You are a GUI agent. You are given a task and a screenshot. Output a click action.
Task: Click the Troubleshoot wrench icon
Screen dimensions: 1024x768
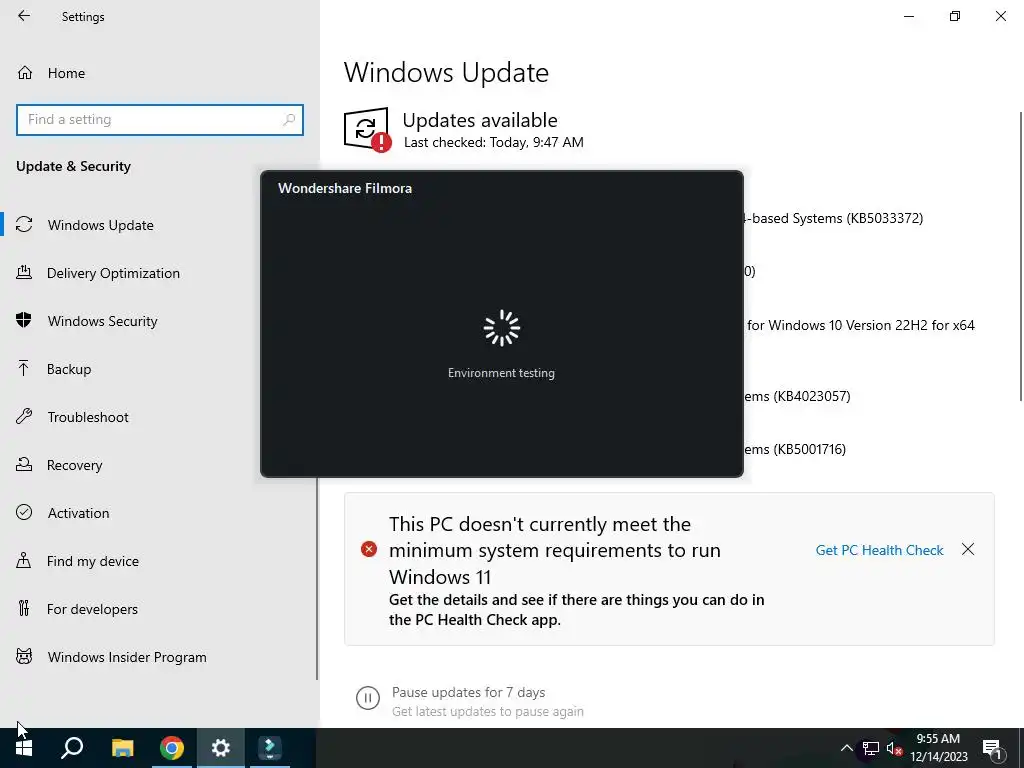pos(24,417)
